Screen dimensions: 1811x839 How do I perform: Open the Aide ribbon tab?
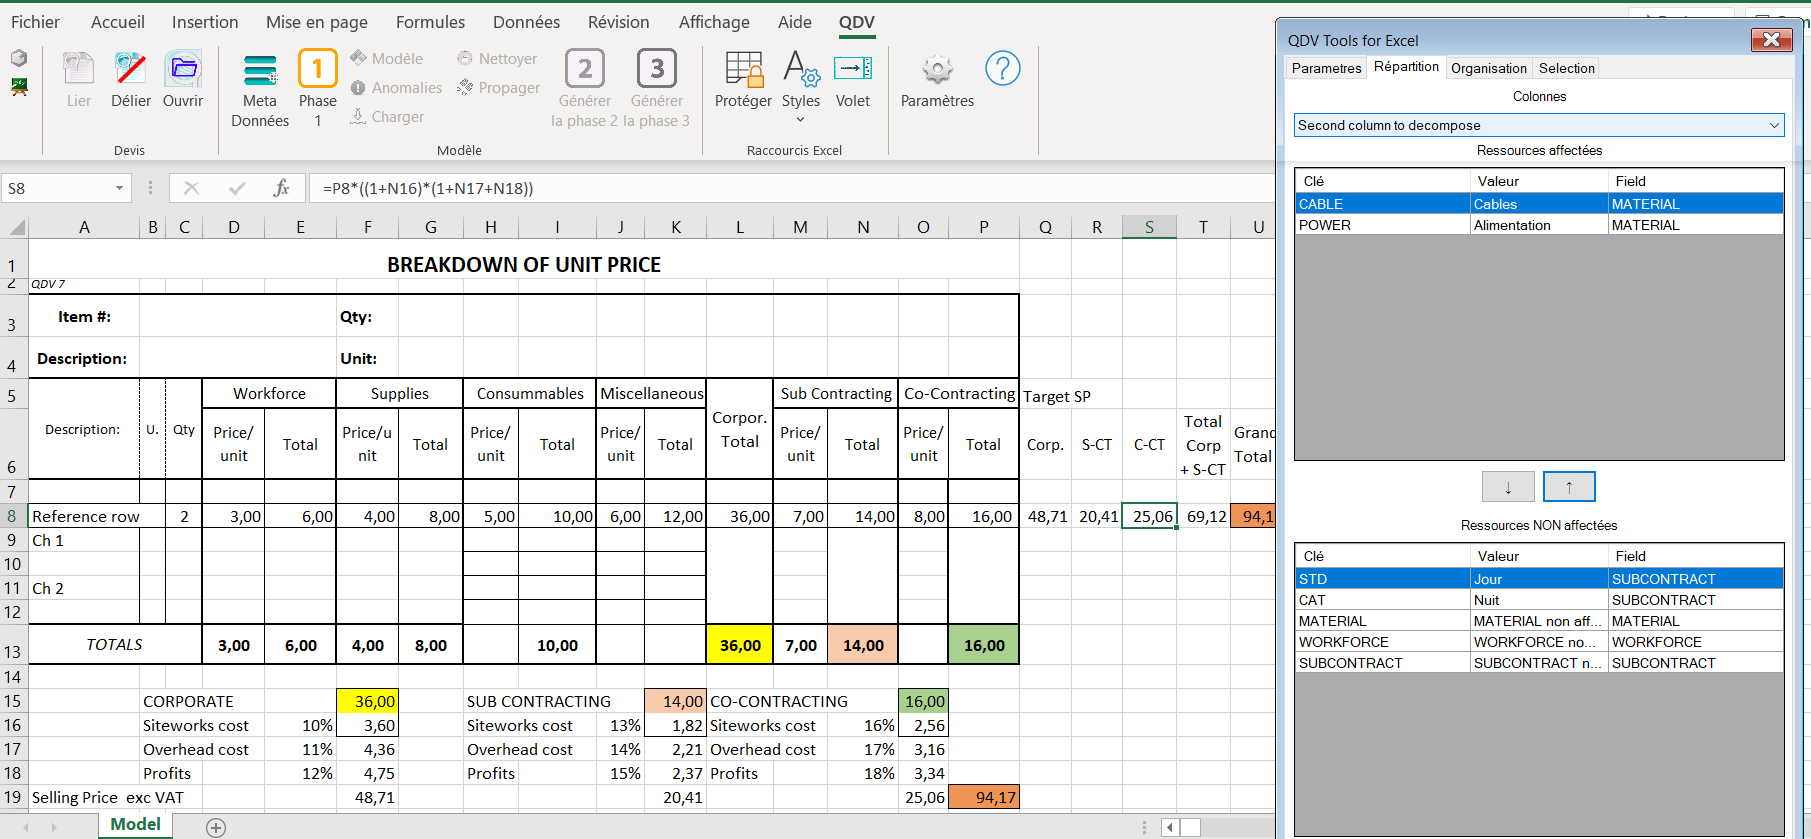(795, 22)
